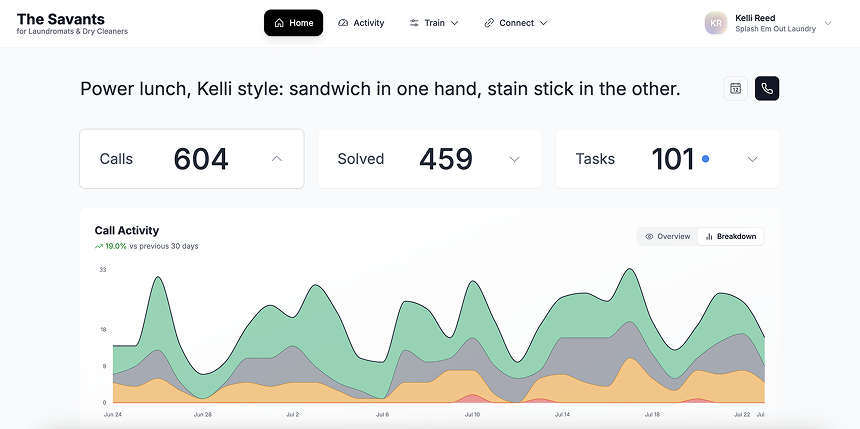Click the eye icon in Overview
This screenshot has height=429, width=860.
pos(649,237)
